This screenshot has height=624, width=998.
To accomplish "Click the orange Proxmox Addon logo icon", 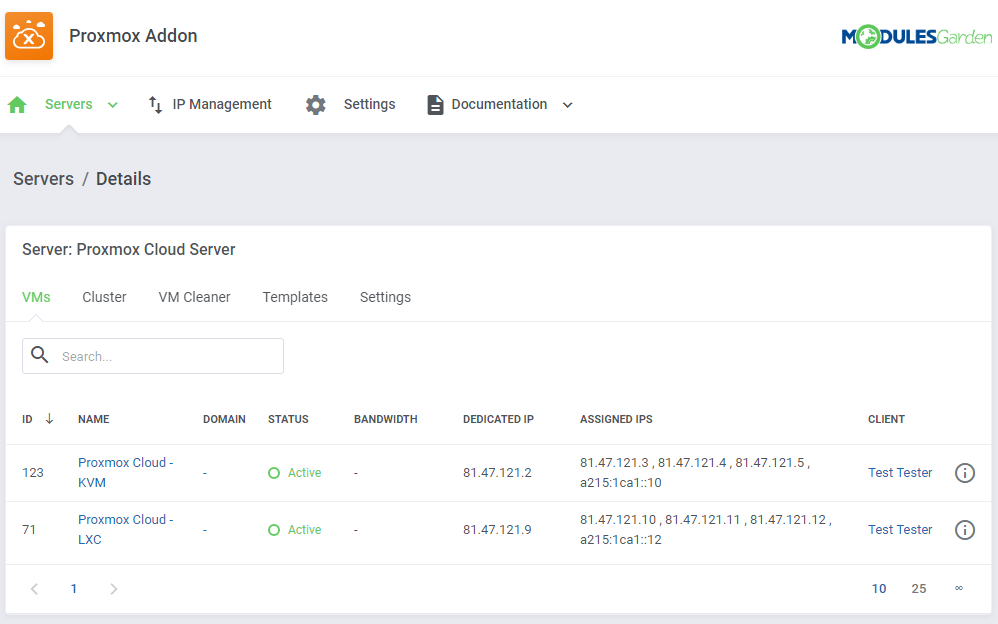I will tap(29, 36).
